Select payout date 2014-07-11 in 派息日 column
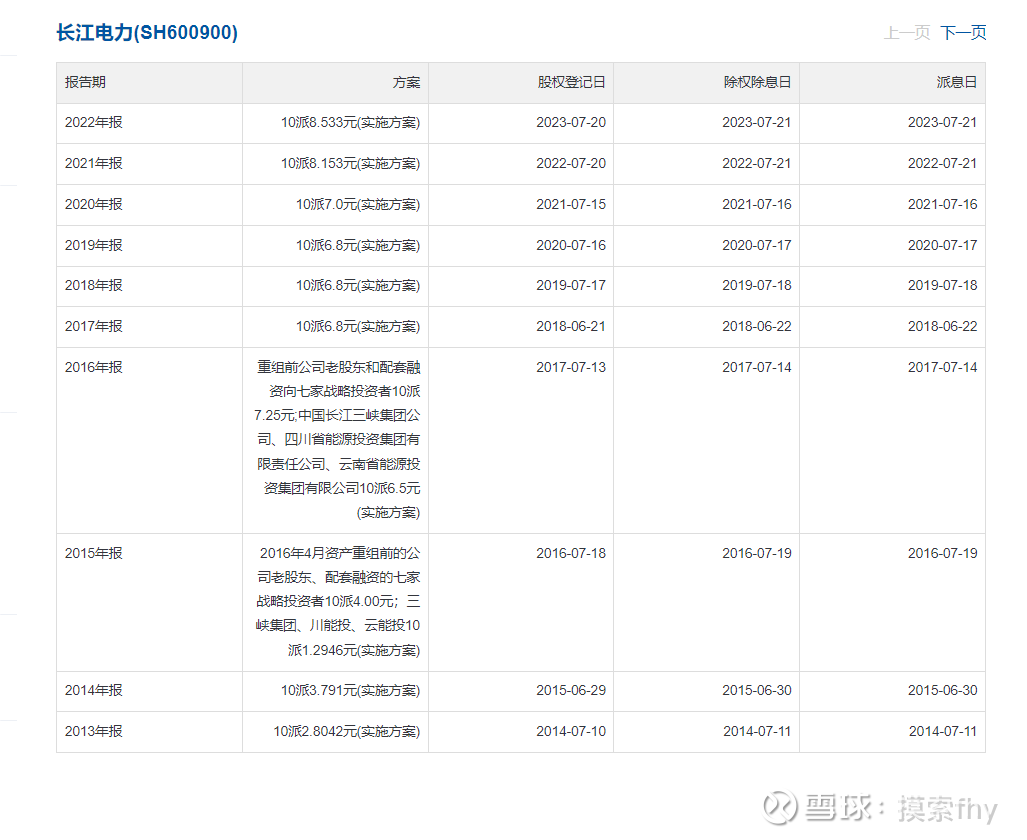The image size is (1027, 840). tap(943, 731)
